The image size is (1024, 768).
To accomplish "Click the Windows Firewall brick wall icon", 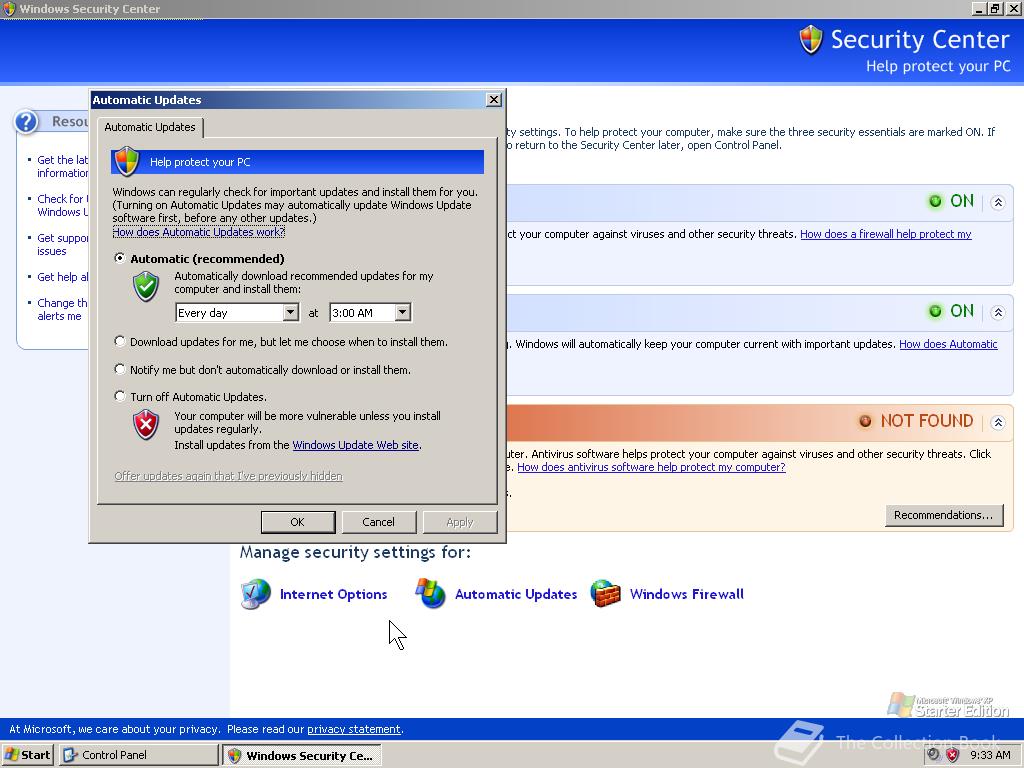I will pos(605,594).
